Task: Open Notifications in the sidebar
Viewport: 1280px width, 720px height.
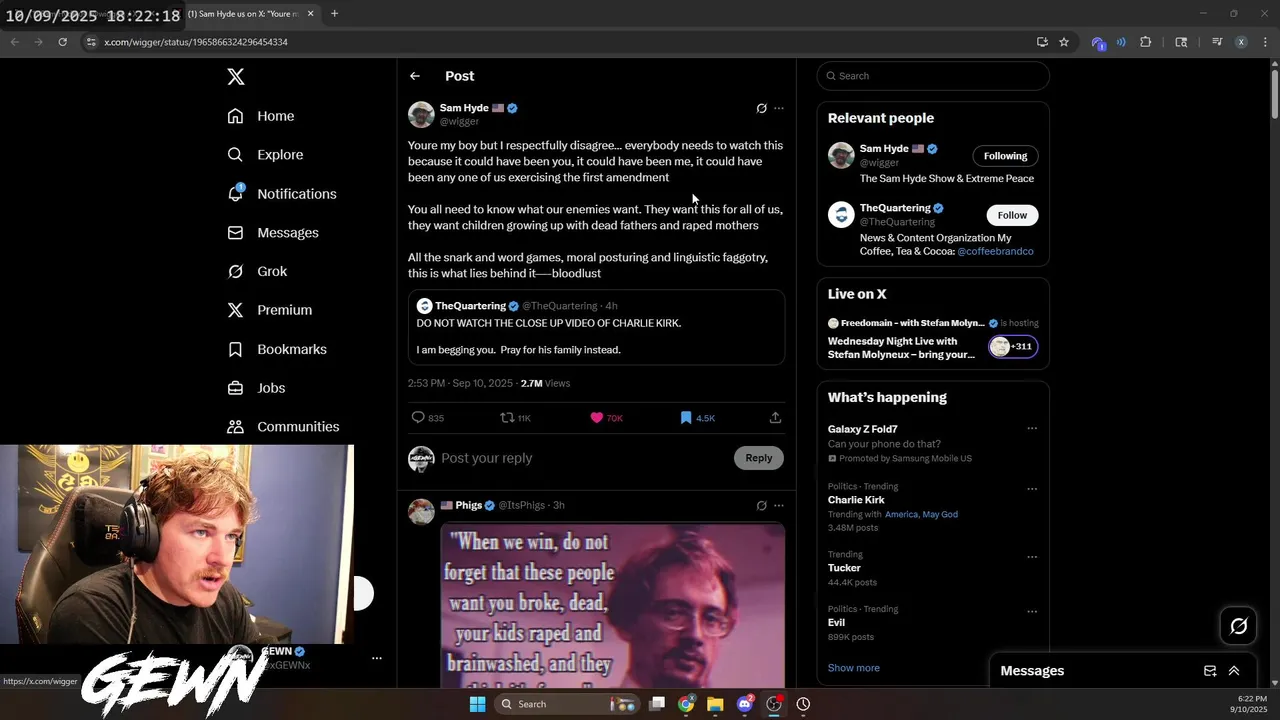Action: pos(282,194)
